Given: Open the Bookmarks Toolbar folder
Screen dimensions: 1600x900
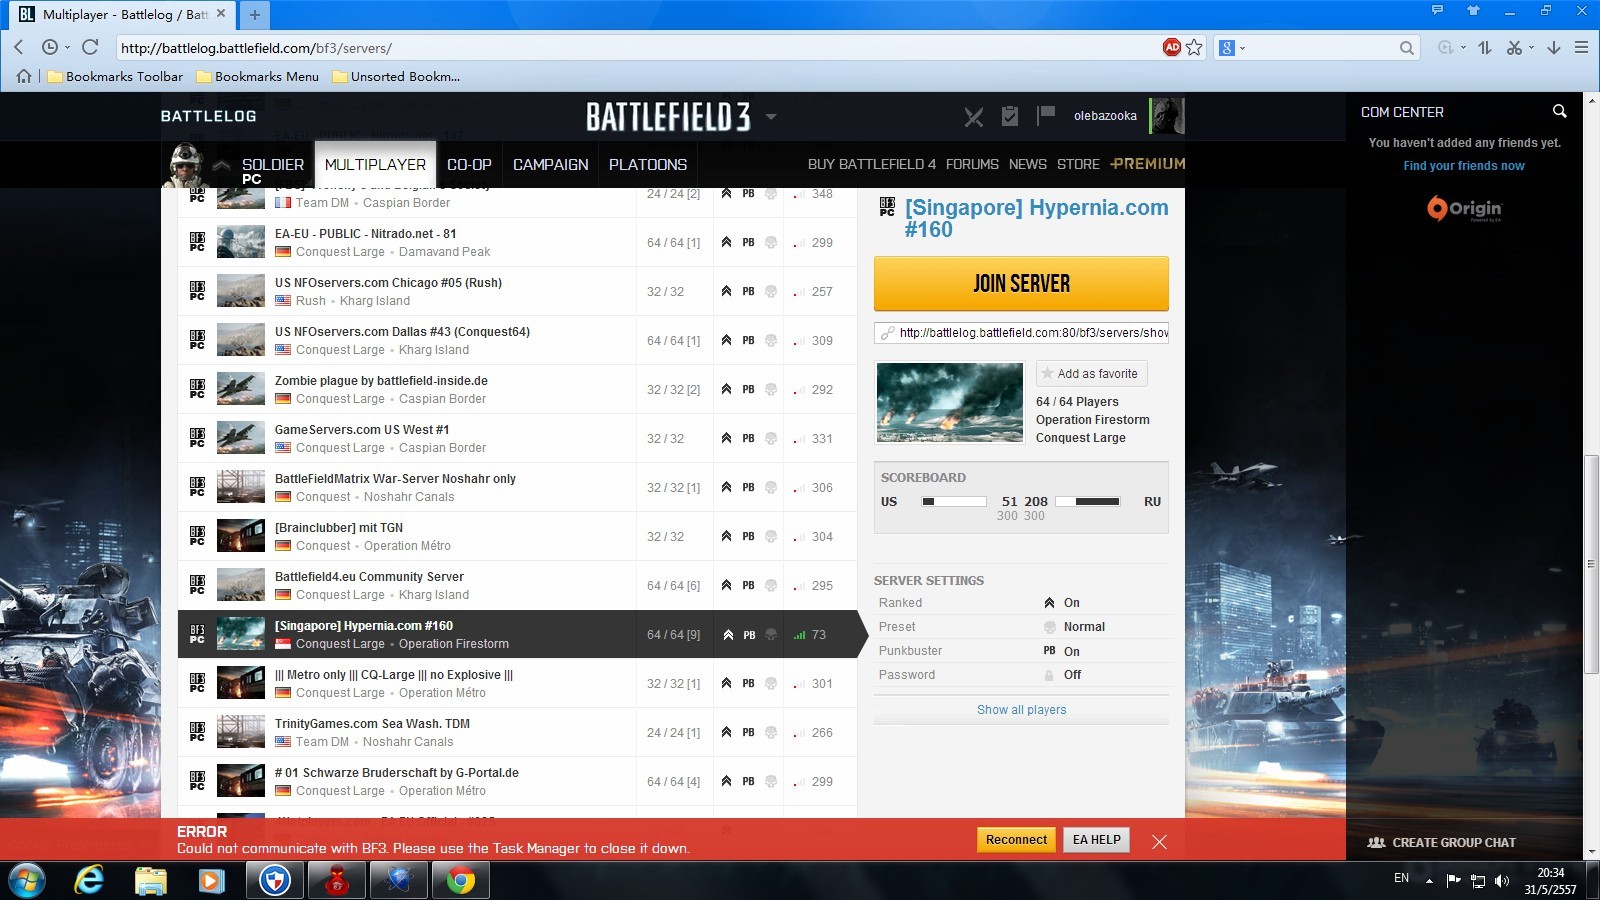Looking at the screenshot, I should (115, 76).
